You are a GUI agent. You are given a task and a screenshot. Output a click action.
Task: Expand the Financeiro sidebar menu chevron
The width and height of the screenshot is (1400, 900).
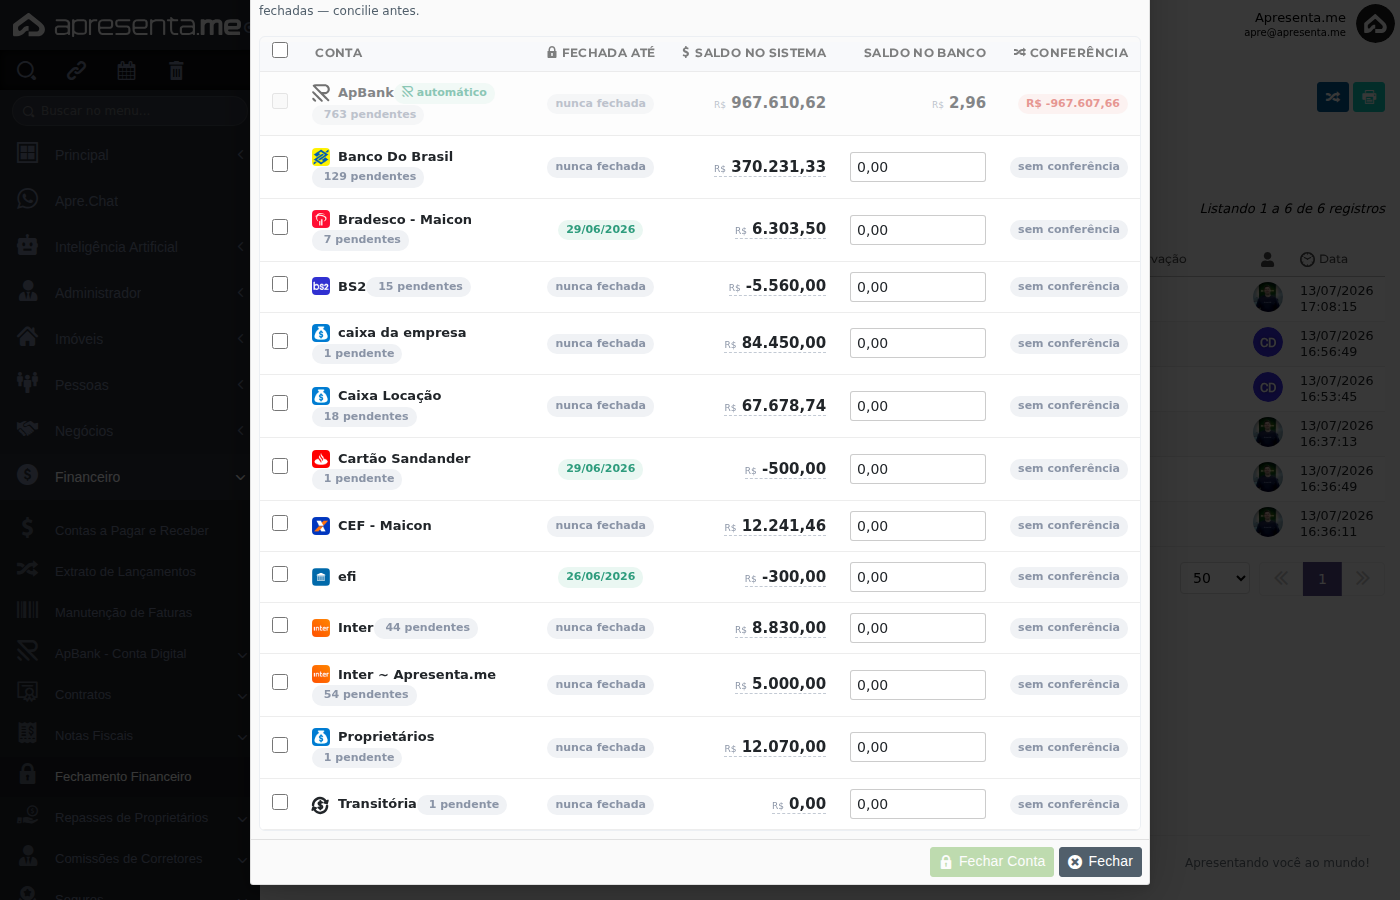click(240, 478)
